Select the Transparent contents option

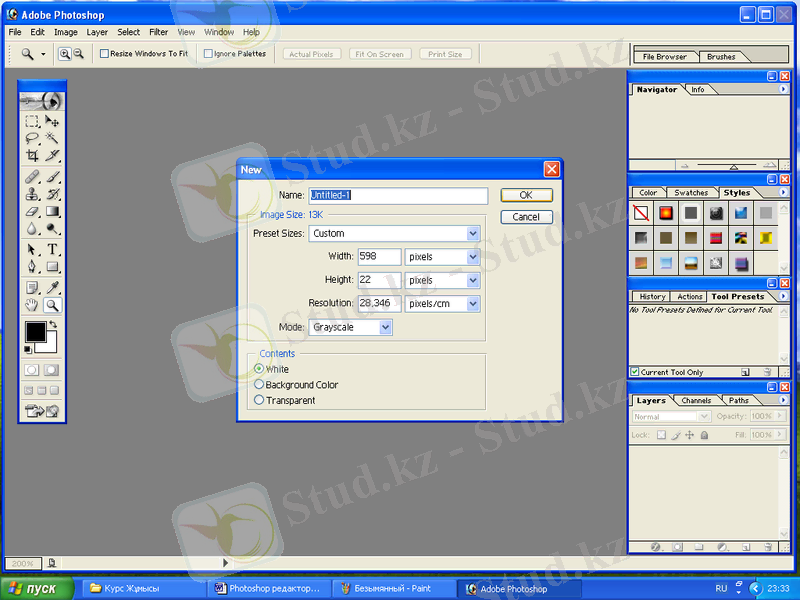click(x=260, y=401)
